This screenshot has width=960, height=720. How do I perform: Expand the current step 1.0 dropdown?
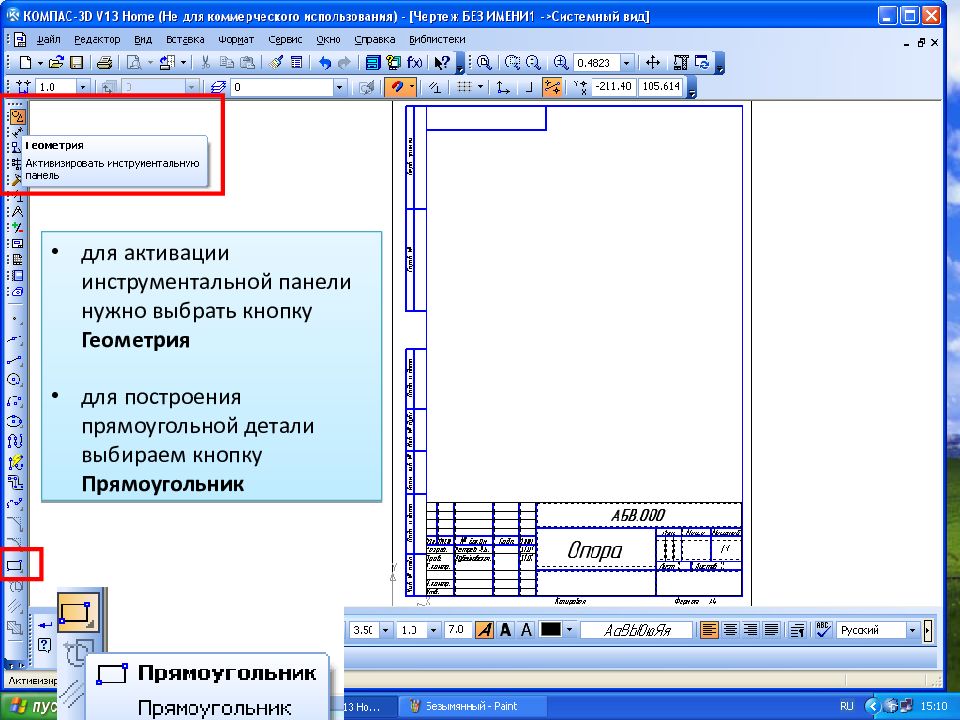[x=83, y=88]
